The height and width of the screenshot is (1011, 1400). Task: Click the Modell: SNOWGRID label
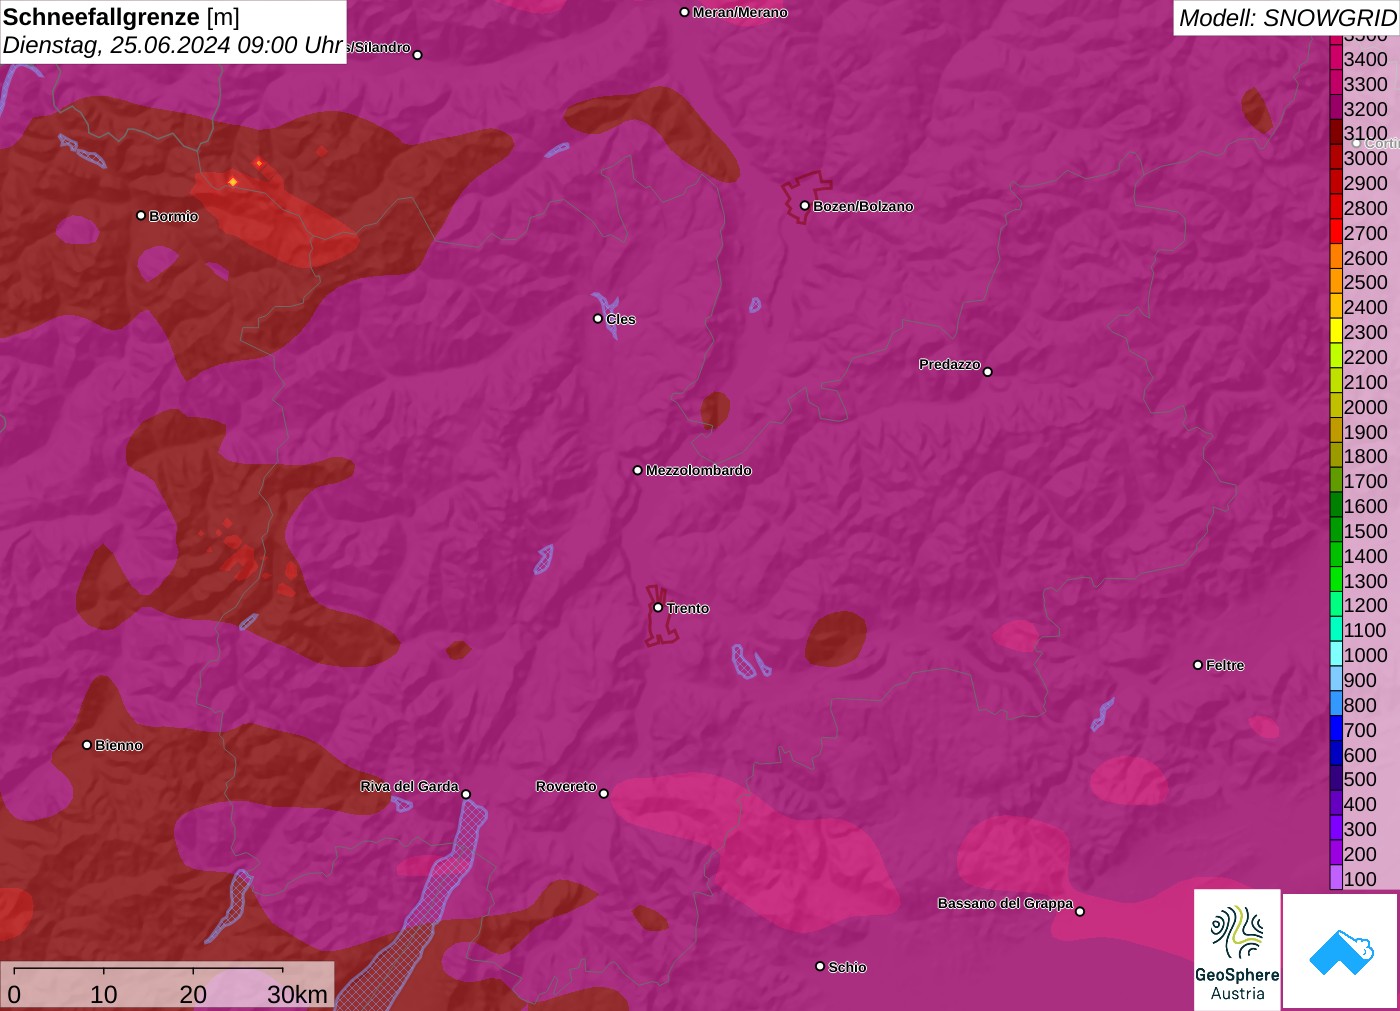(x=1287, y=18)
